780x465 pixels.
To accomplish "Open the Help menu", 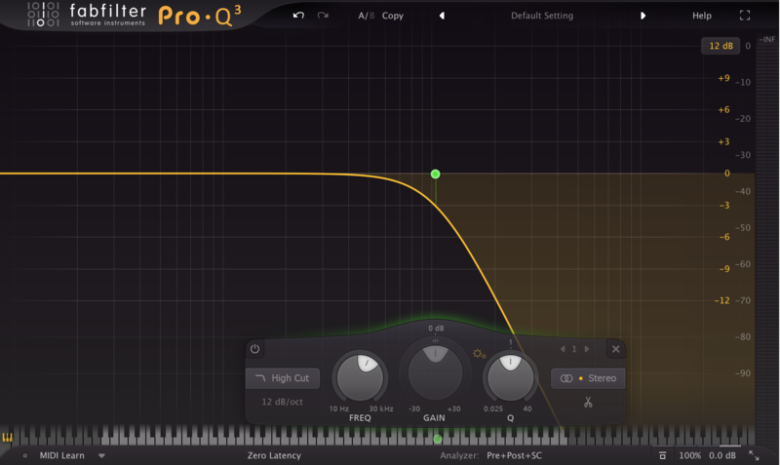I will 702,16.
